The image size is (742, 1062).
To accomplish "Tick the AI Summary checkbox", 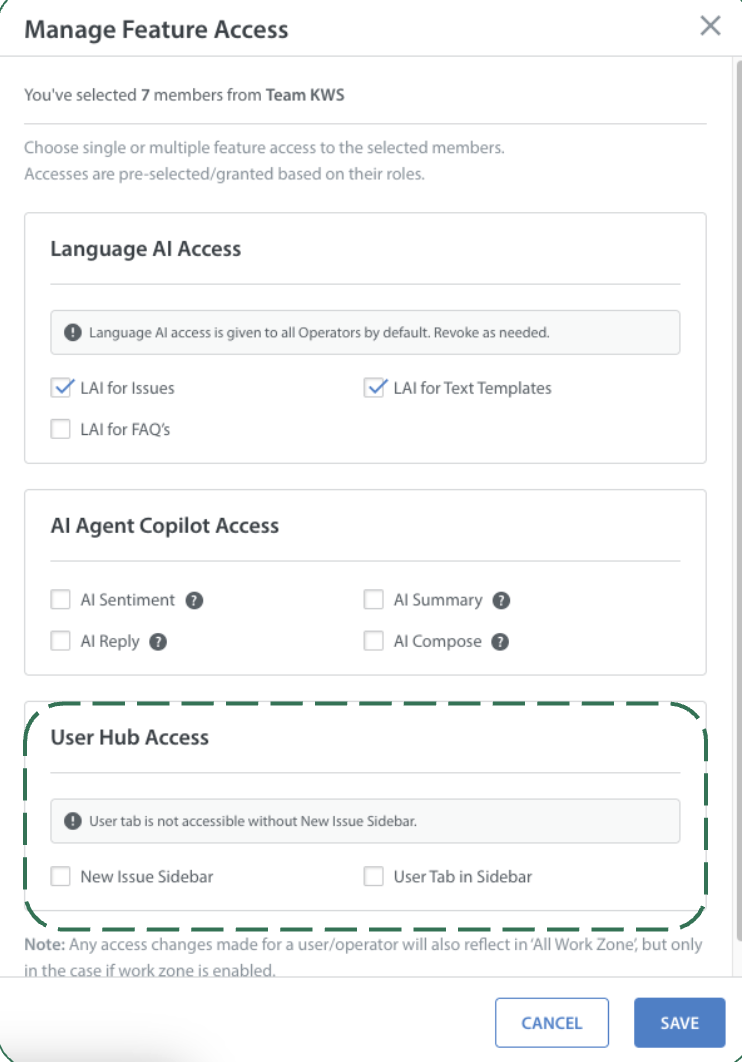I will [374, 601].
